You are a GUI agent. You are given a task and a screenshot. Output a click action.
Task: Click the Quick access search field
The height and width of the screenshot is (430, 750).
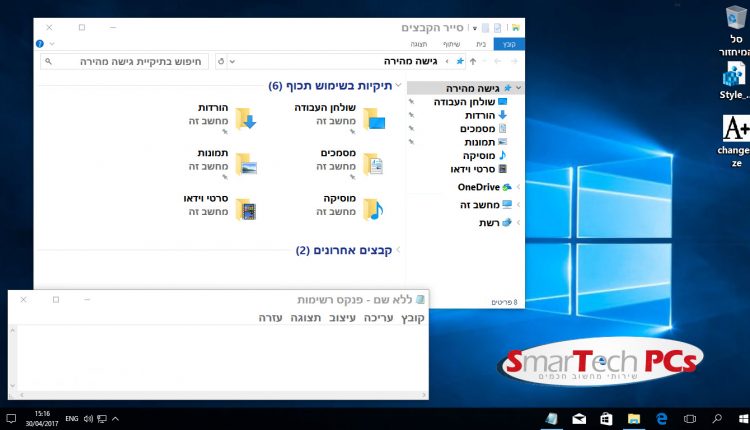(124, 61)
